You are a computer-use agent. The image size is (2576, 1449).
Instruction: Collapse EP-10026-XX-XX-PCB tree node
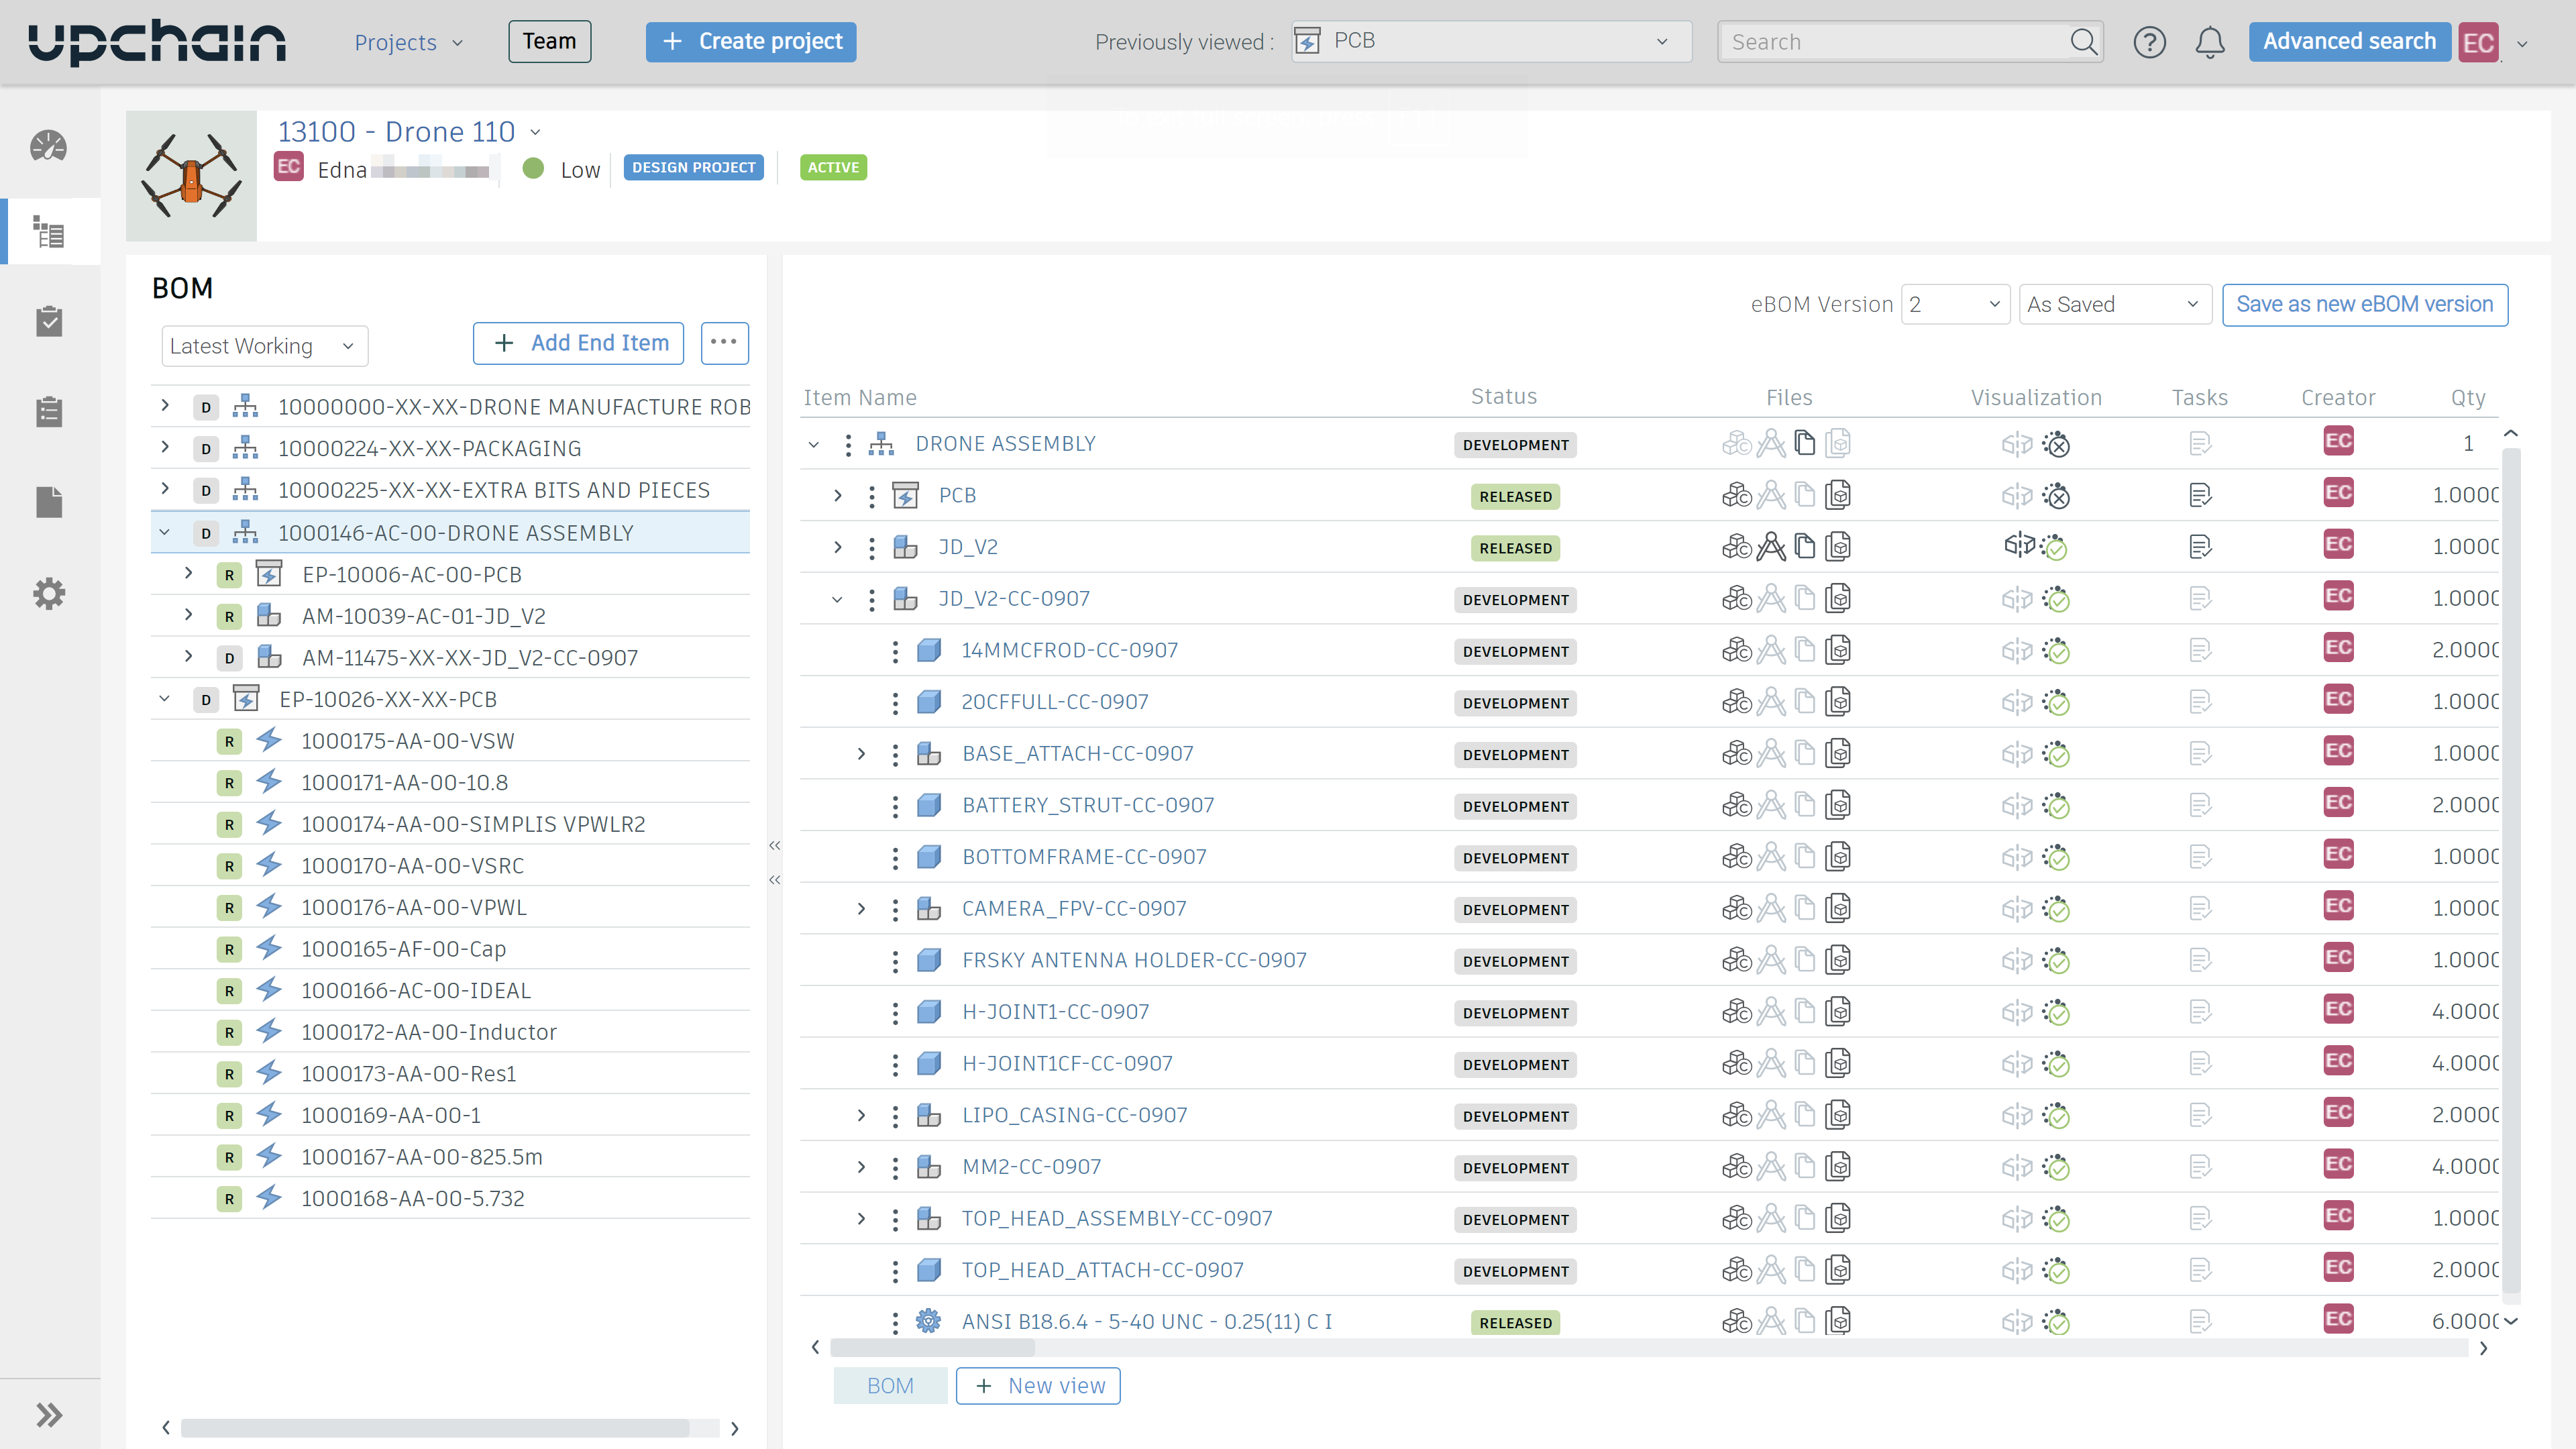pos(165,699)
